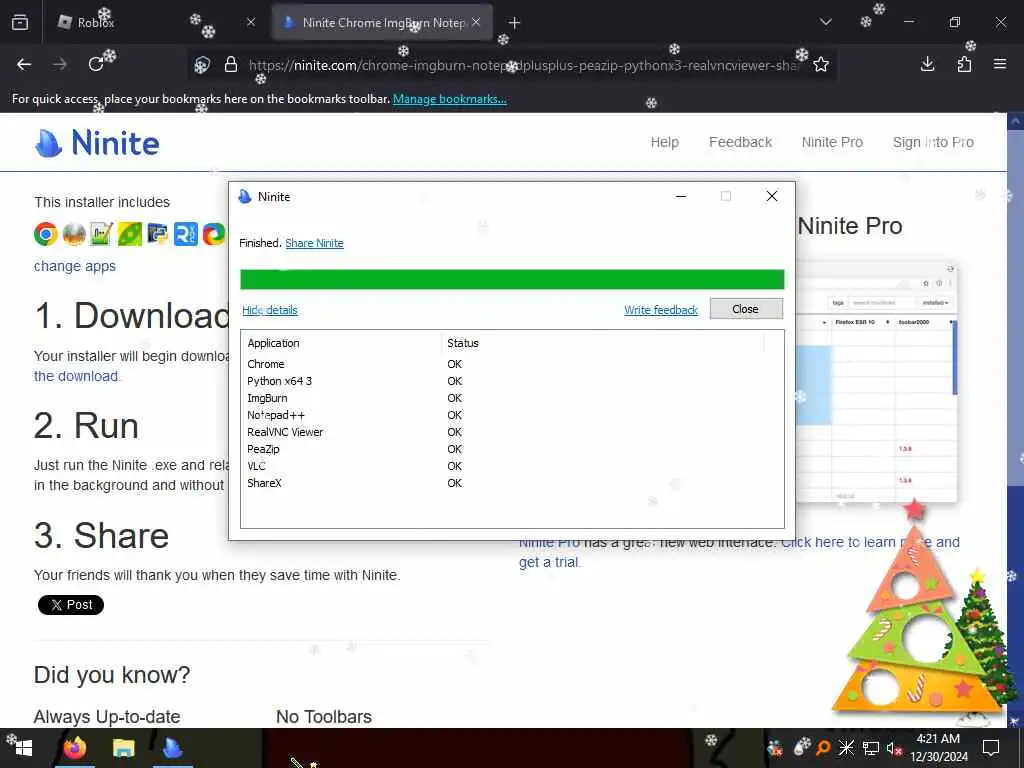
Task: Select the Chrome row in the installer list
Action: click(512, 364)
